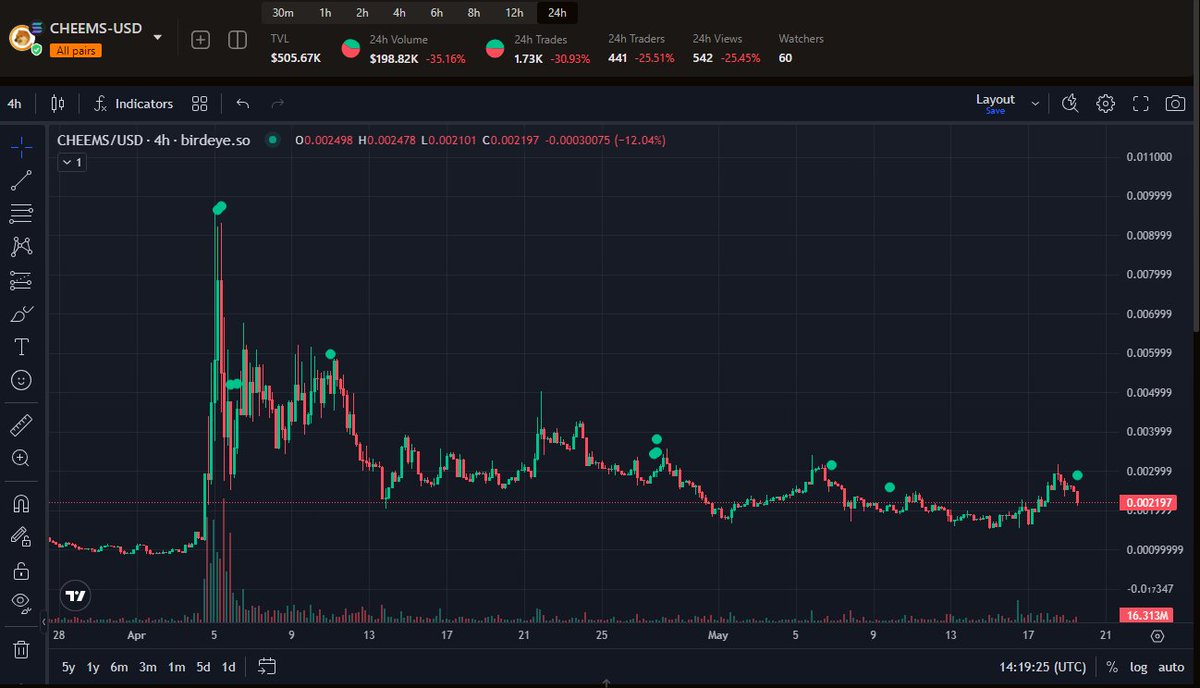Toggle logarithmic price scale
1200x688 pixels.
pyautogui.click(x=1139, y=667)
